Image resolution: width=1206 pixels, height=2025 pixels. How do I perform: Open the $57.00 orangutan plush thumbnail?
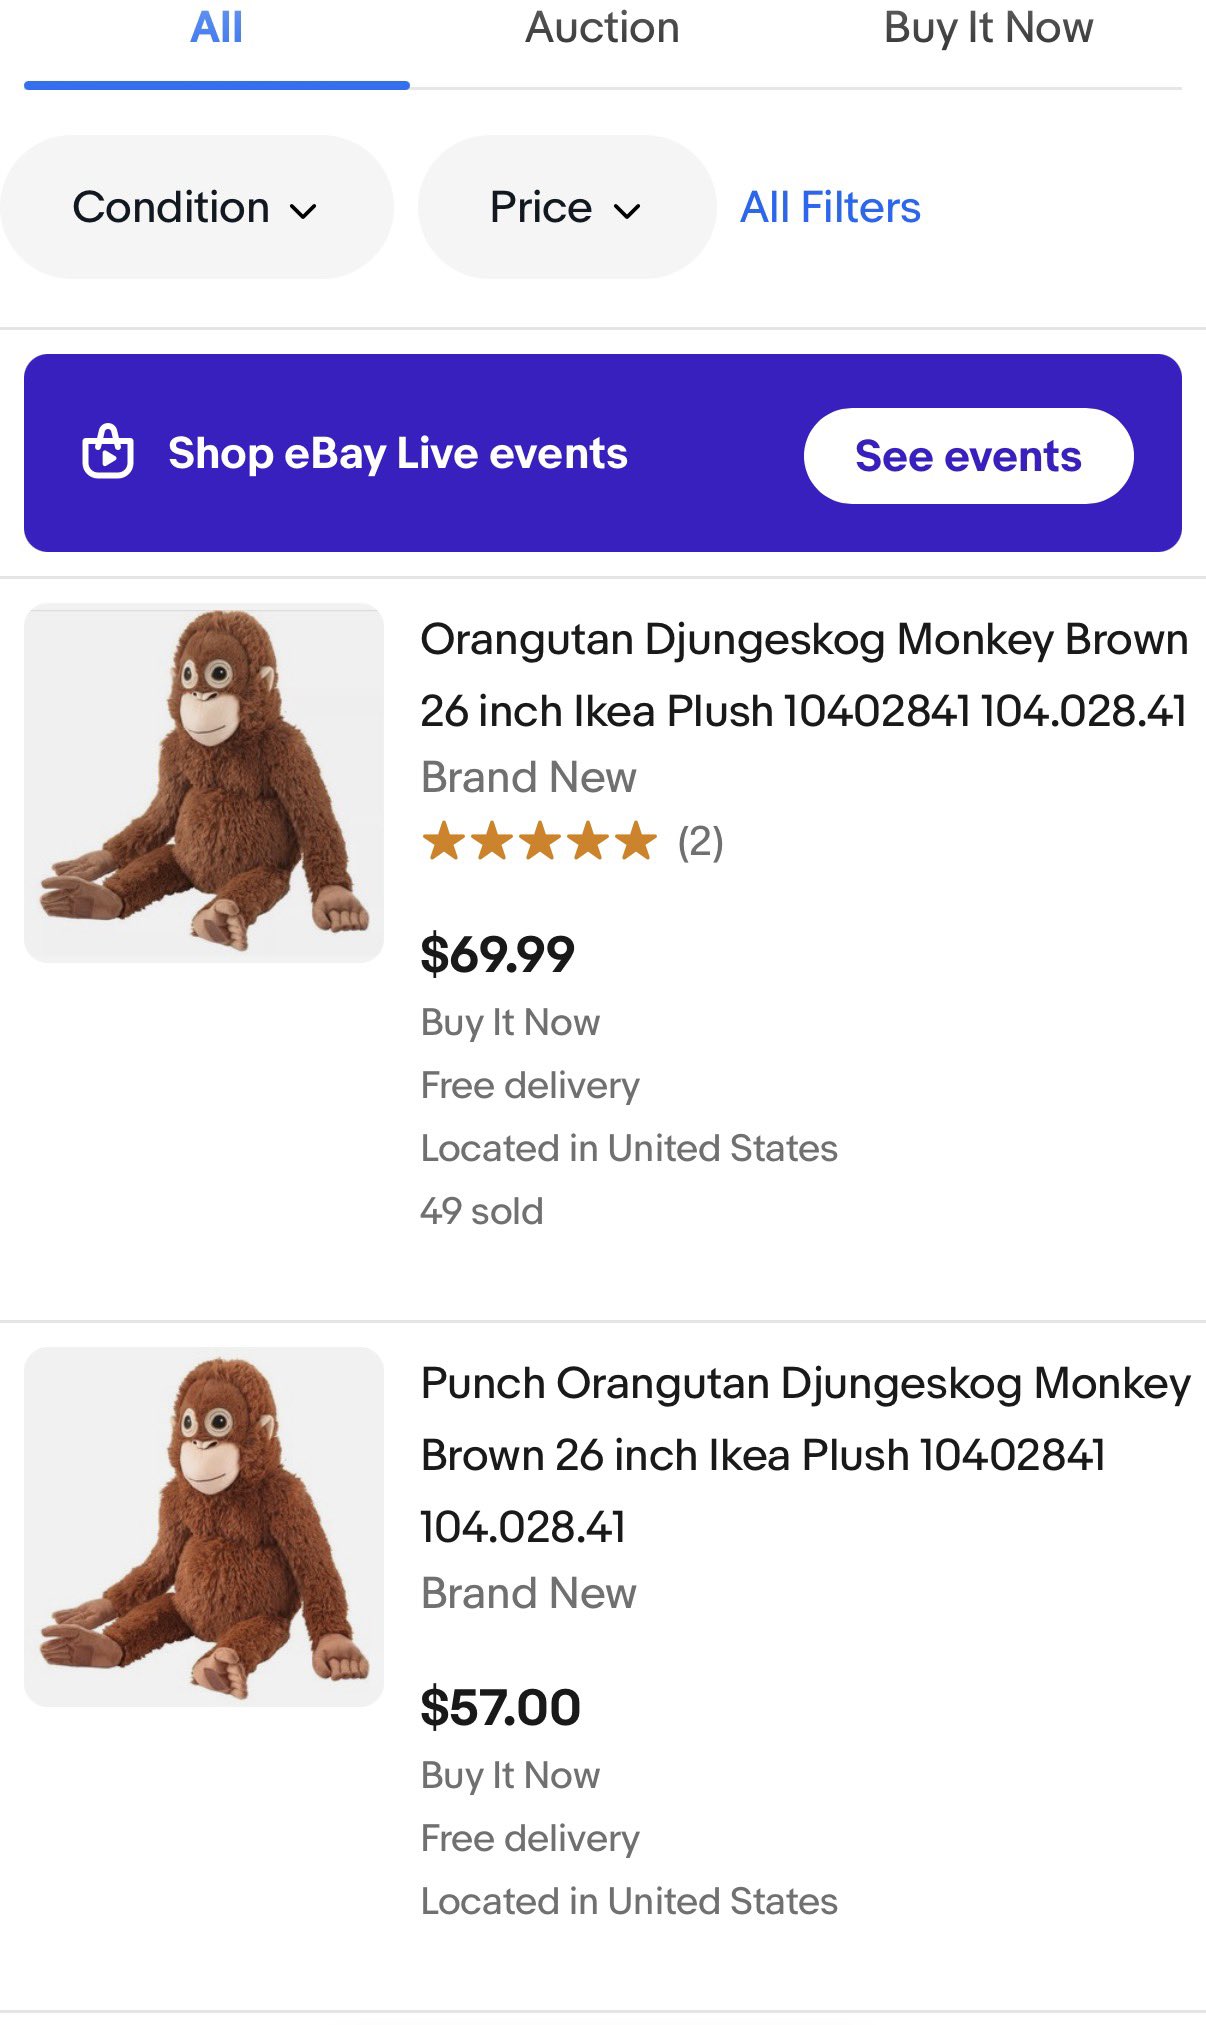click(x=204, y=1527)
